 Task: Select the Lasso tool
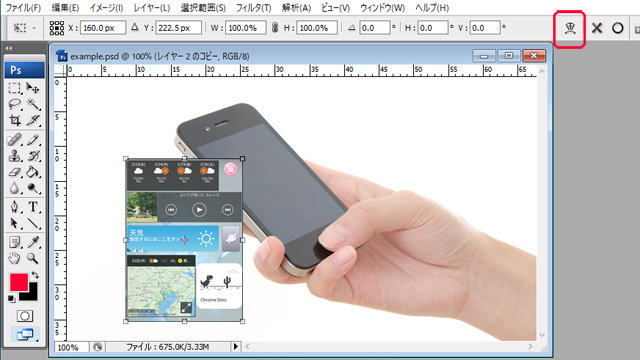click(x=15, y=104)
